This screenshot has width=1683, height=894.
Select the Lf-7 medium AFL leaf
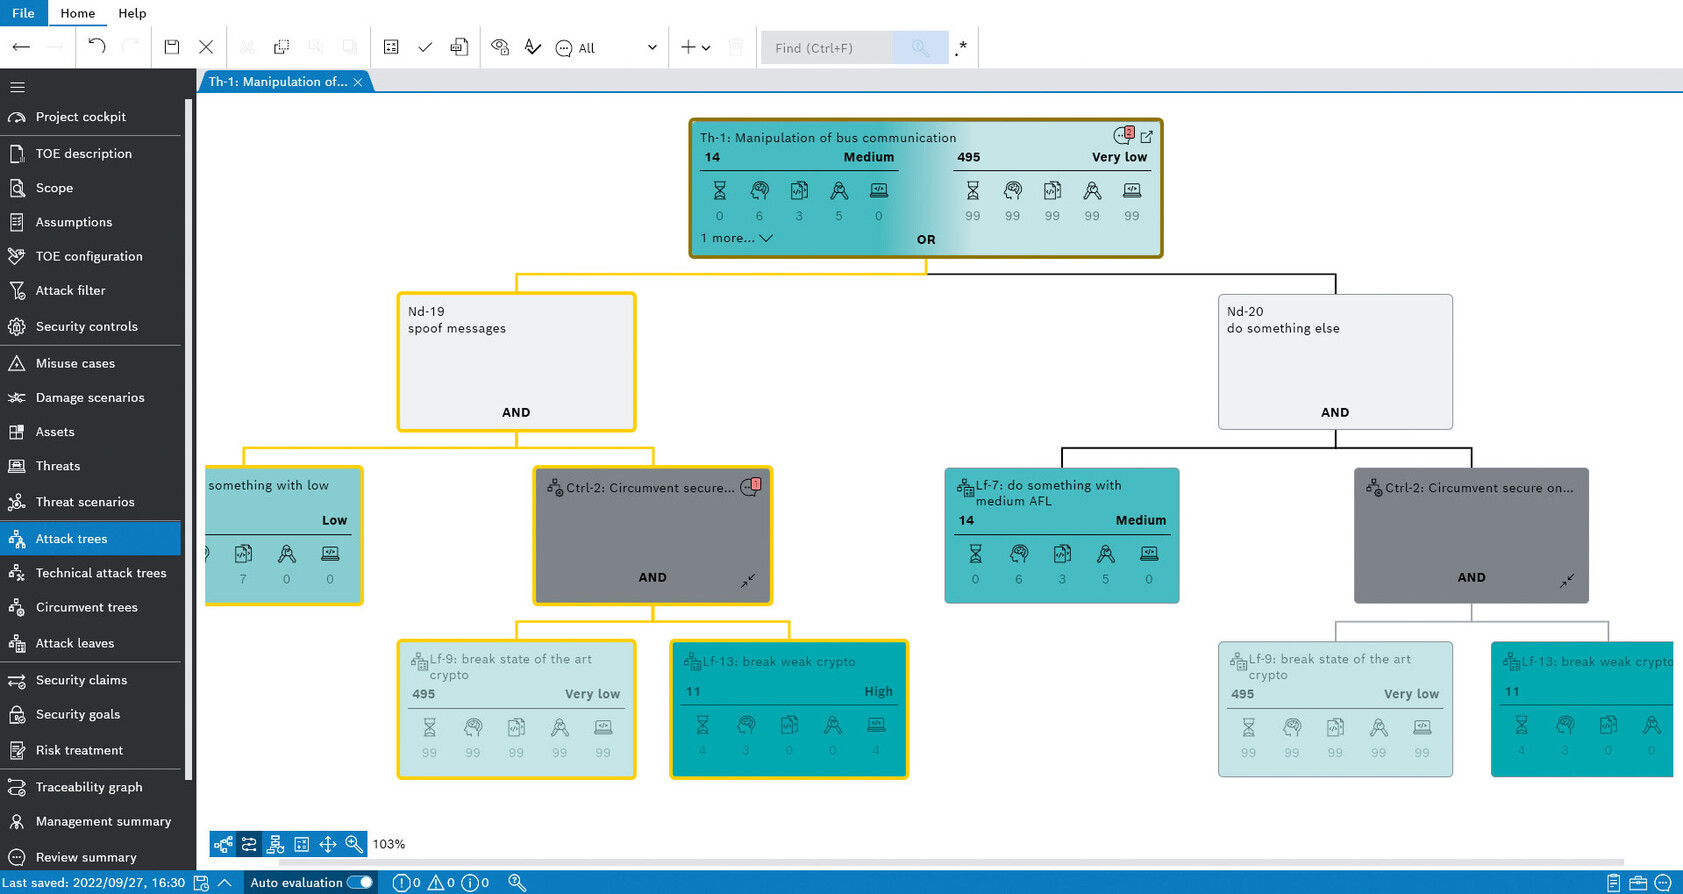(x=1062, y=535)
